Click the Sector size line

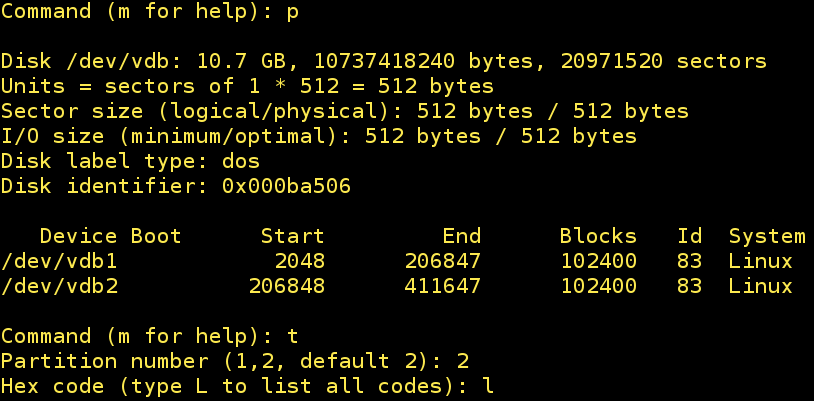pos(345,111)
